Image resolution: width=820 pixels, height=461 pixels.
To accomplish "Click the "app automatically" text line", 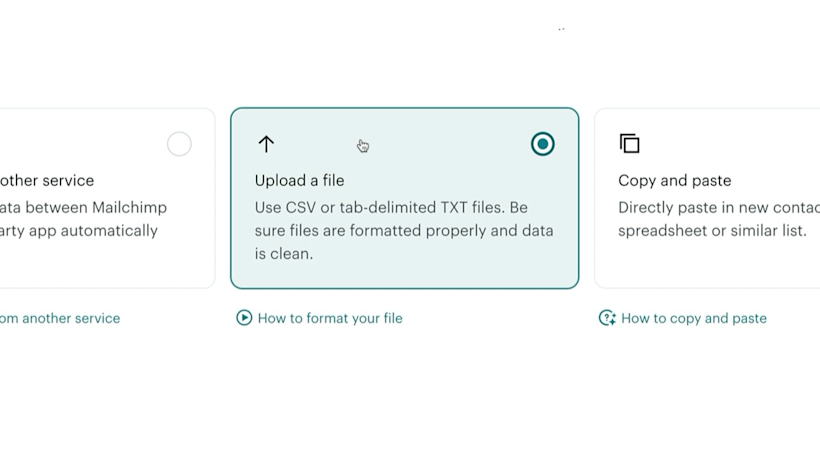I will pos(79,230).
